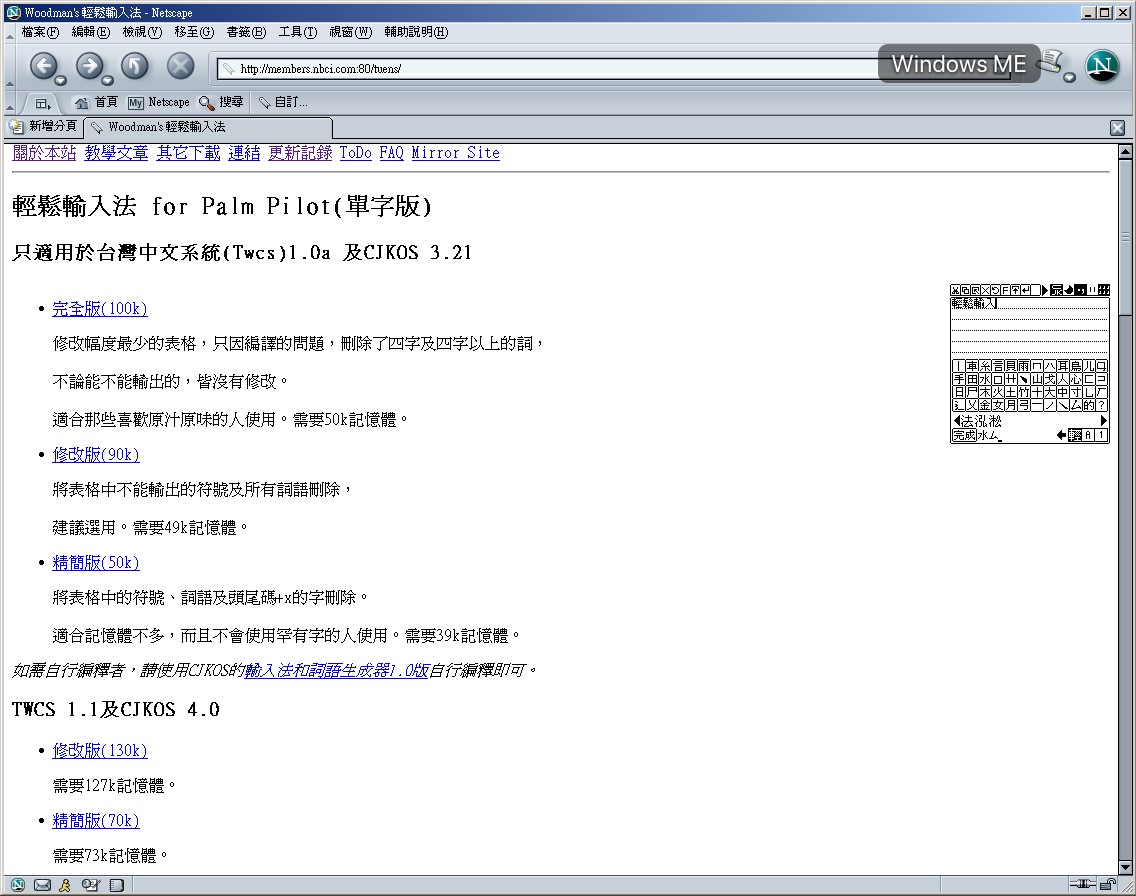Open Mail from status bar icon
Image resolution: width=1136 pixels, height=896 pixels.
42,885
